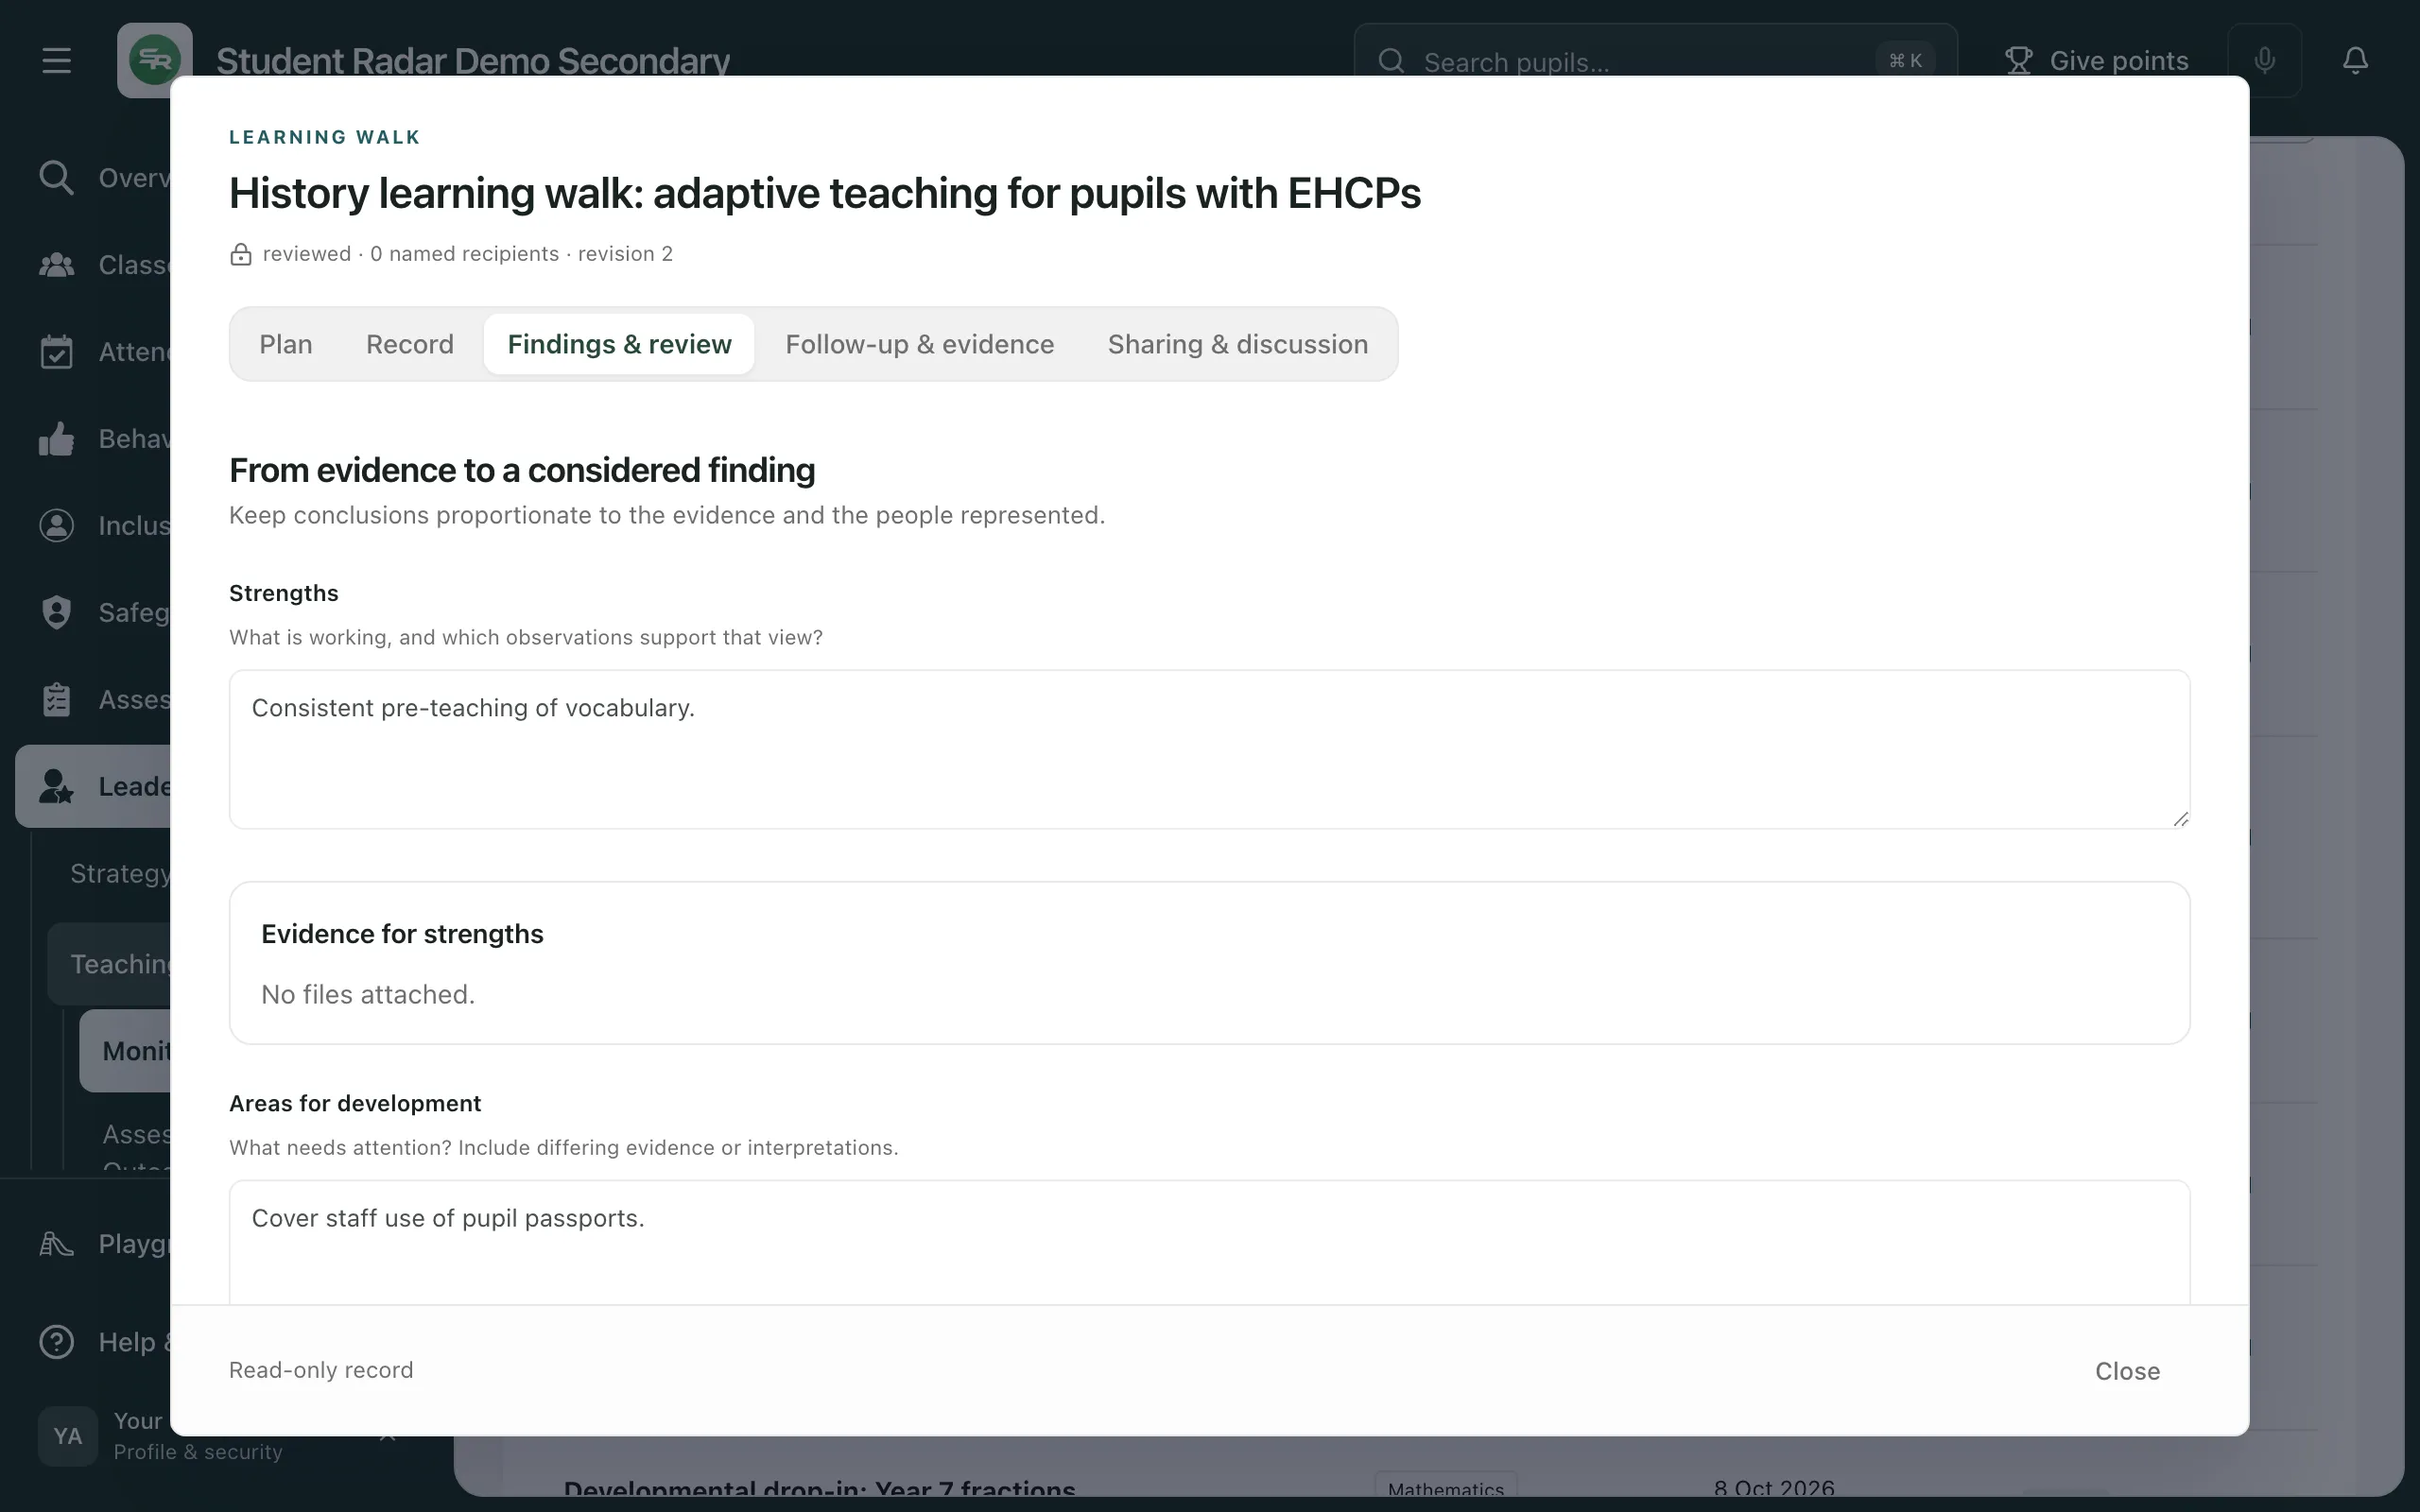Click the 'Evidence for strengths' heading
Screen dimensions: 2420x1512
point(402,934)
